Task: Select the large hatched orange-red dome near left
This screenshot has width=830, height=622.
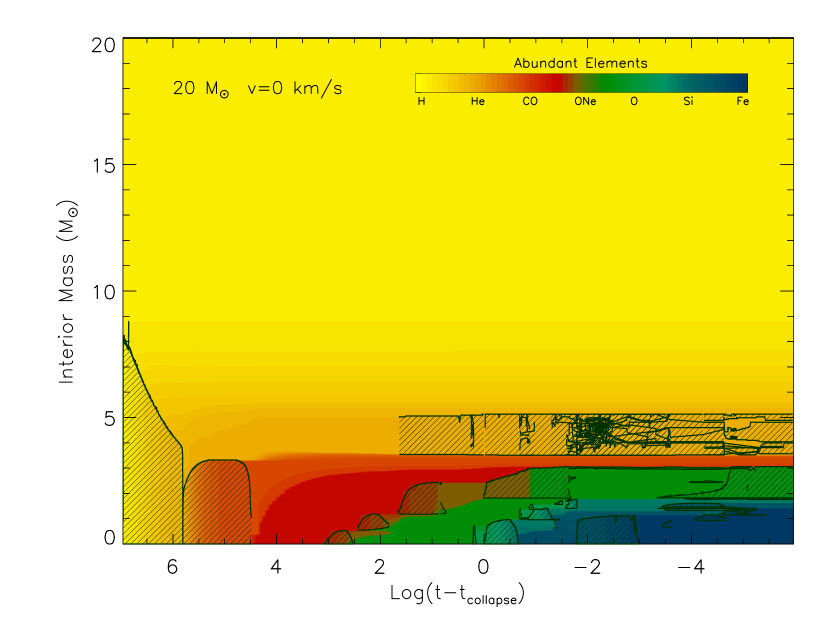Action: pos(215,495)
